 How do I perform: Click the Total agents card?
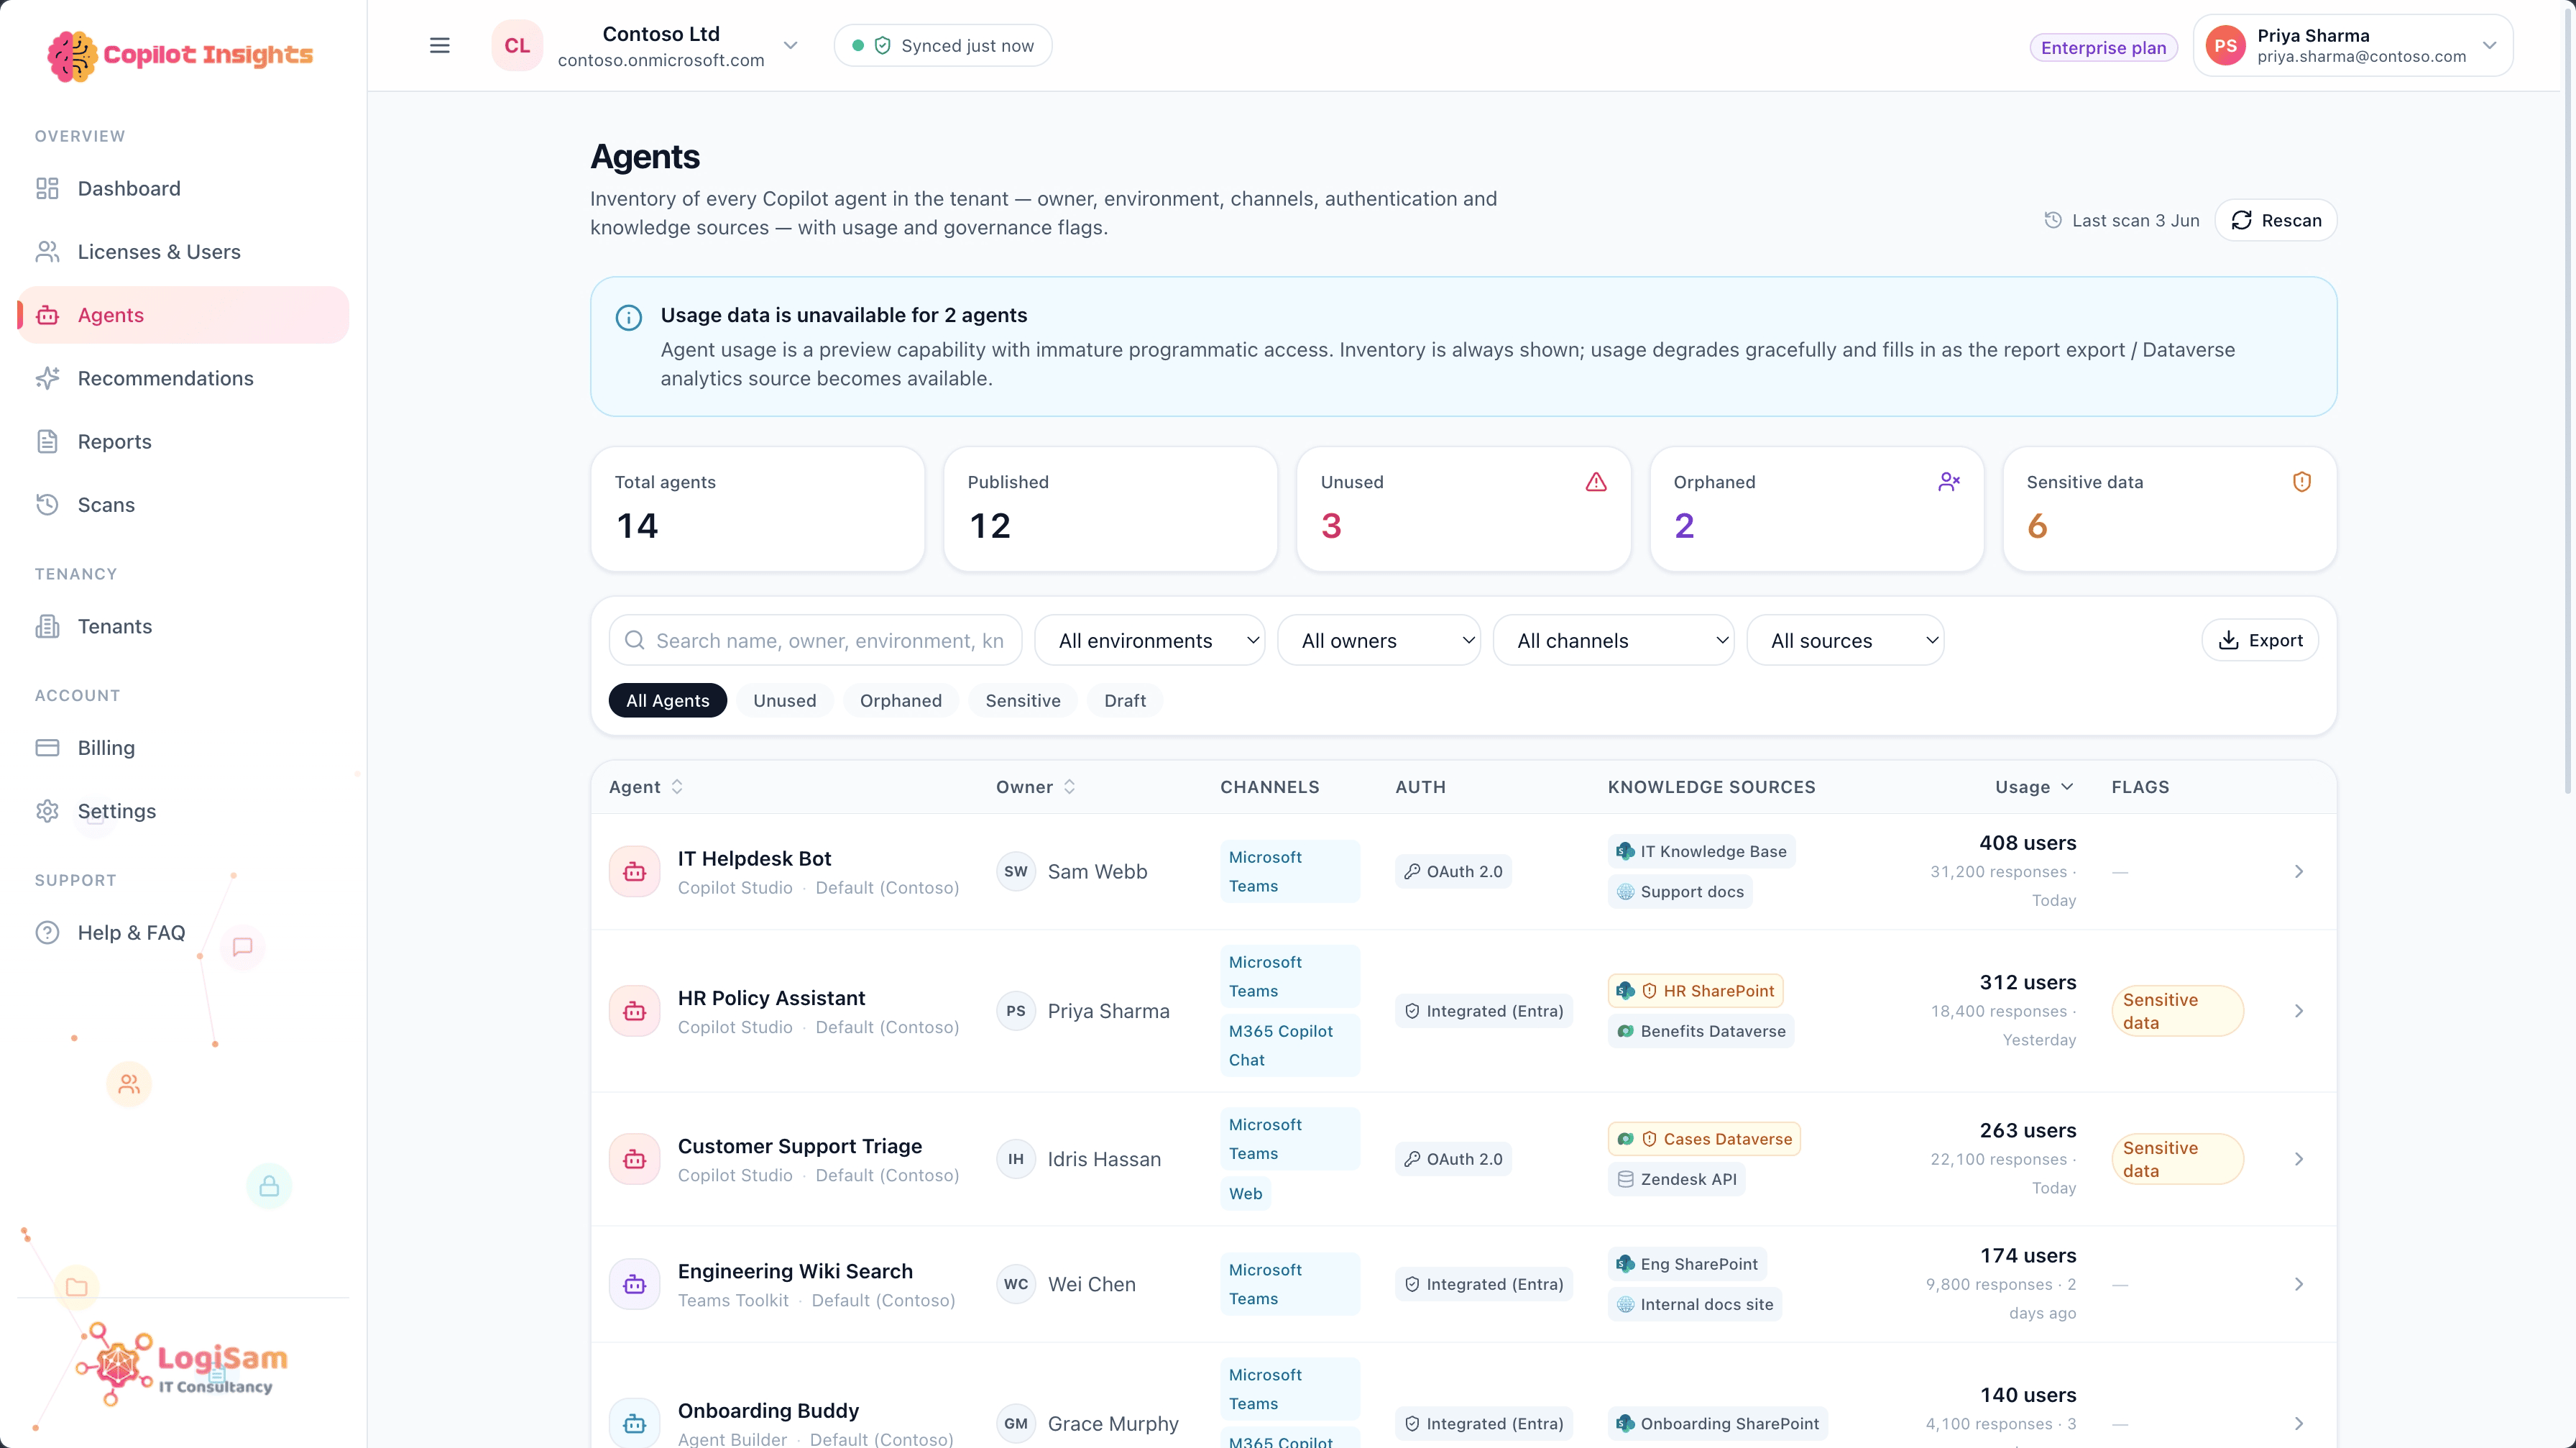point(757,509)
